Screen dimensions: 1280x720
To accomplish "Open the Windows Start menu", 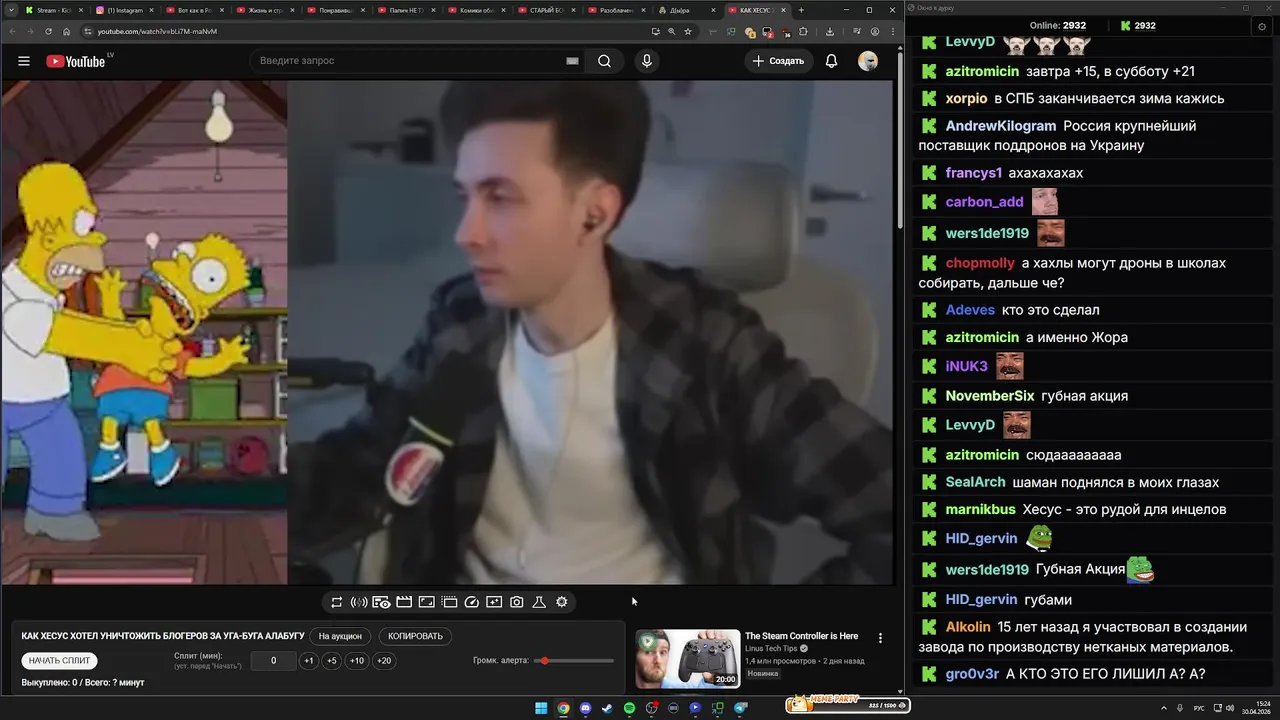I will pos(541,708).
